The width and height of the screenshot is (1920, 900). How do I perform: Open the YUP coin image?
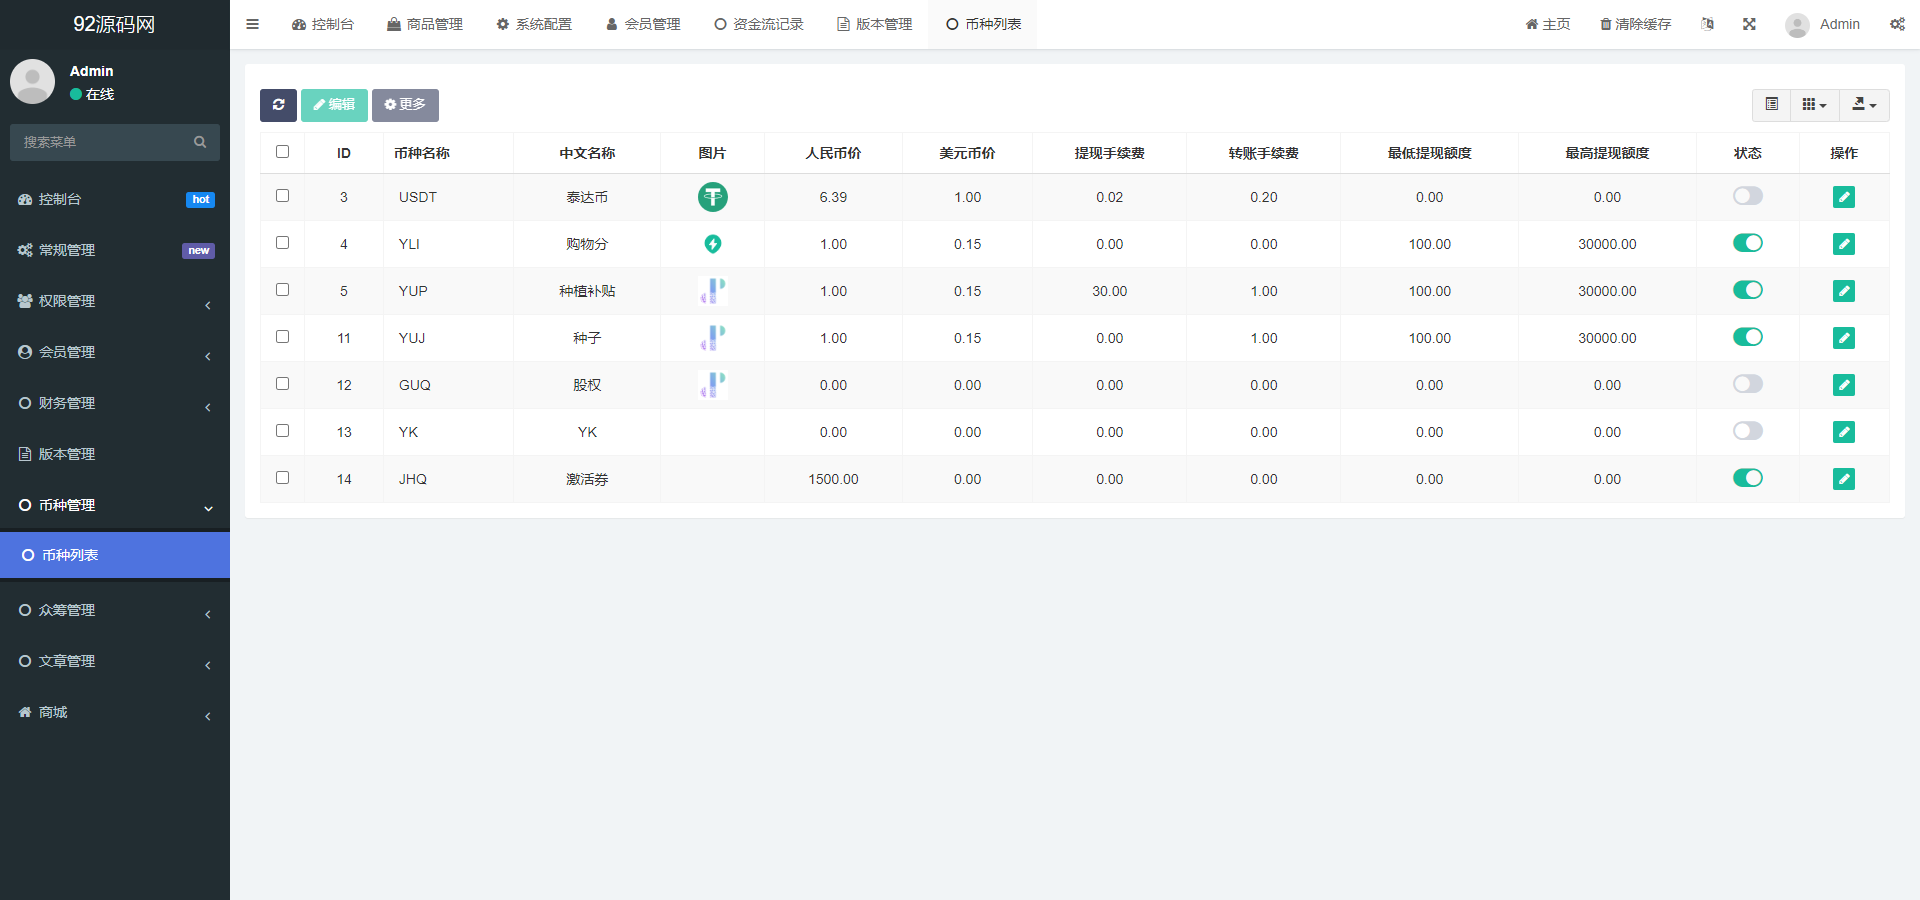tap(713, 291)
